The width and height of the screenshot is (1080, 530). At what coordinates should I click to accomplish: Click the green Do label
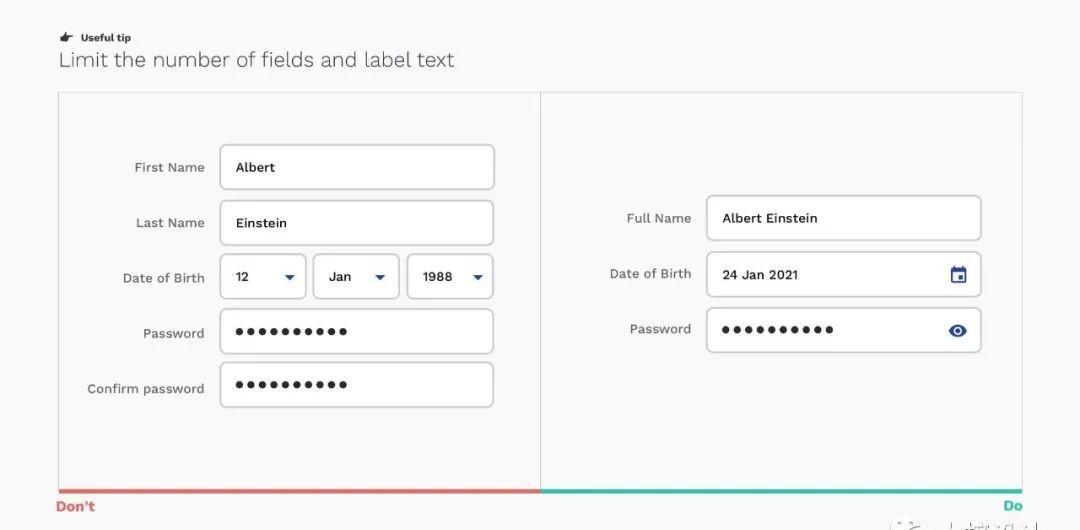click(x=1012, y=506)
